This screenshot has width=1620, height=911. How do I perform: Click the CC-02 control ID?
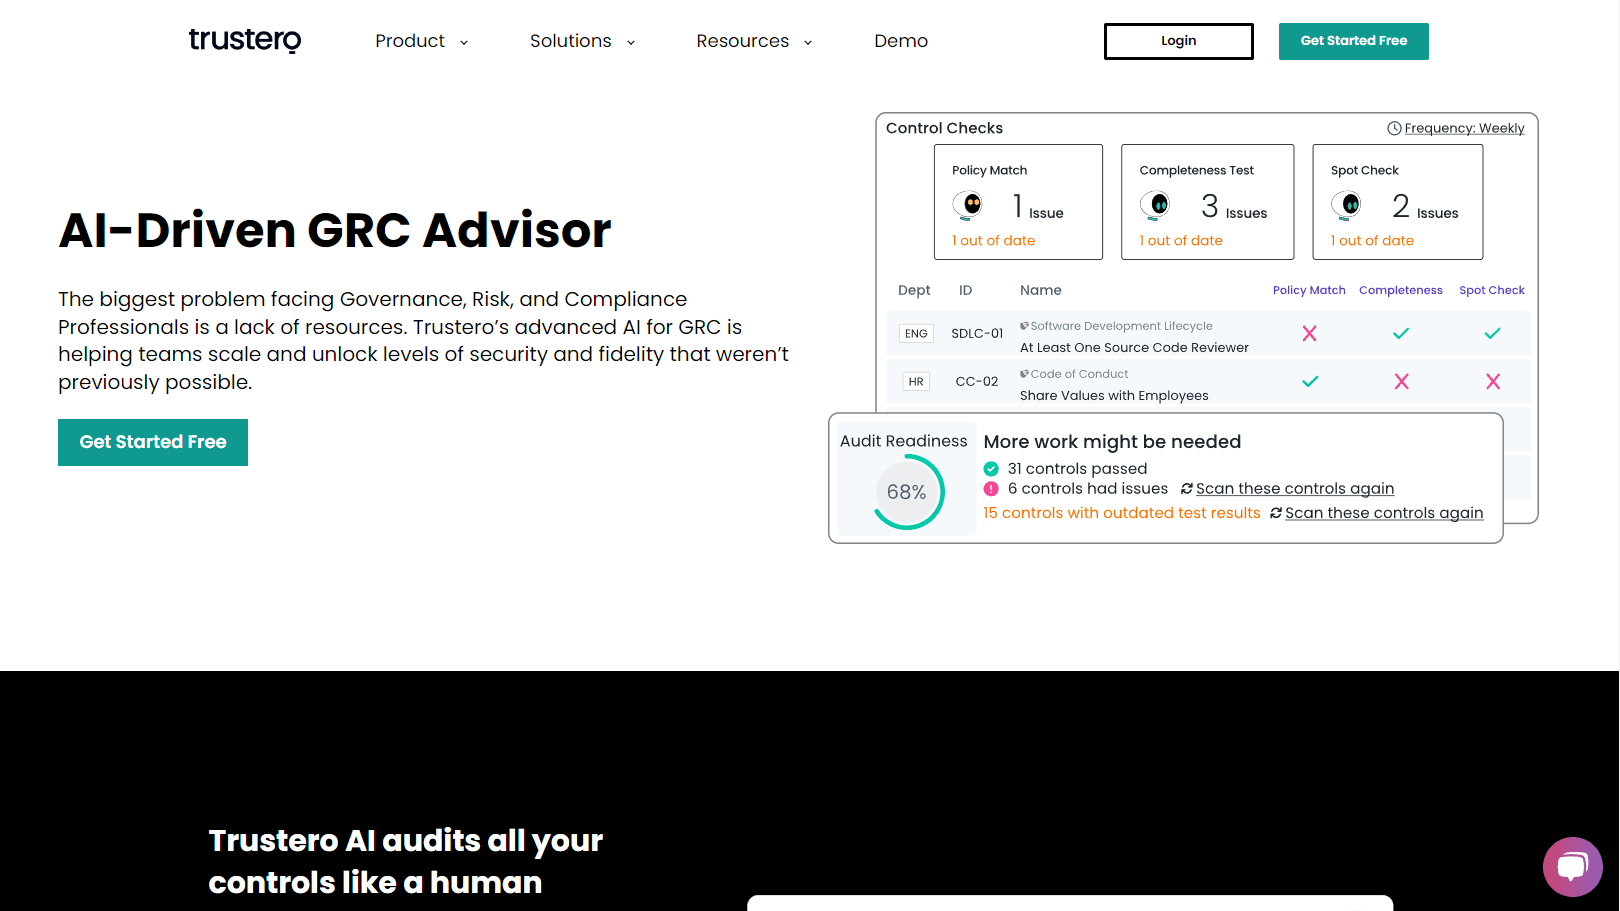pyautogui.click(x=977, y=382)
